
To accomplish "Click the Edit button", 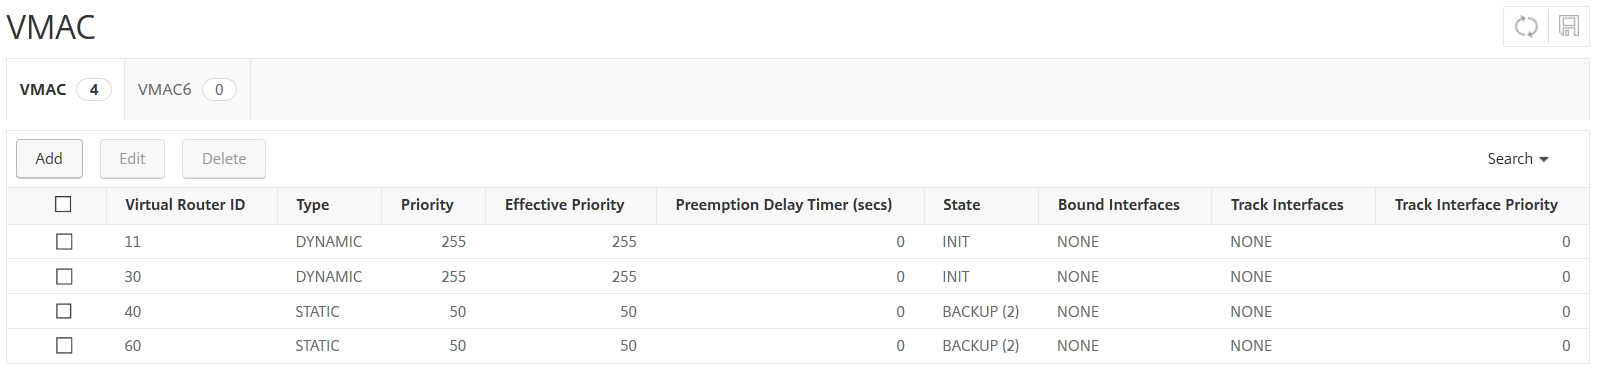I will coord(132,159).
